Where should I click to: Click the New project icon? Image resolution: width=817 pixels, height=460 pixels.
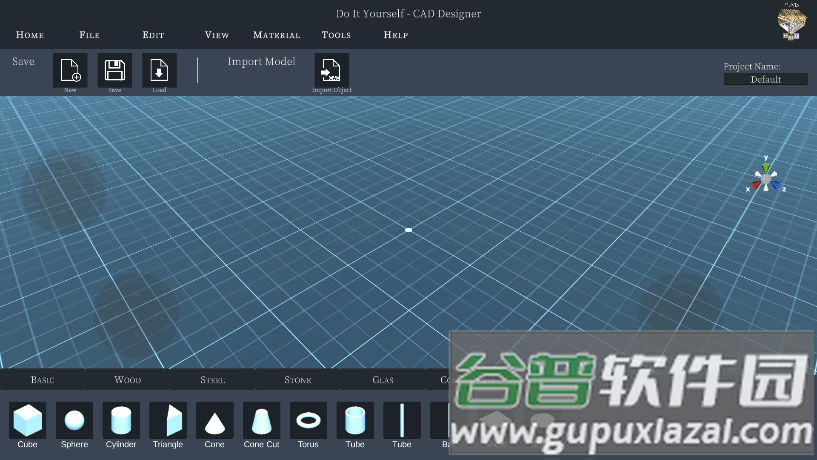point(70,70)
